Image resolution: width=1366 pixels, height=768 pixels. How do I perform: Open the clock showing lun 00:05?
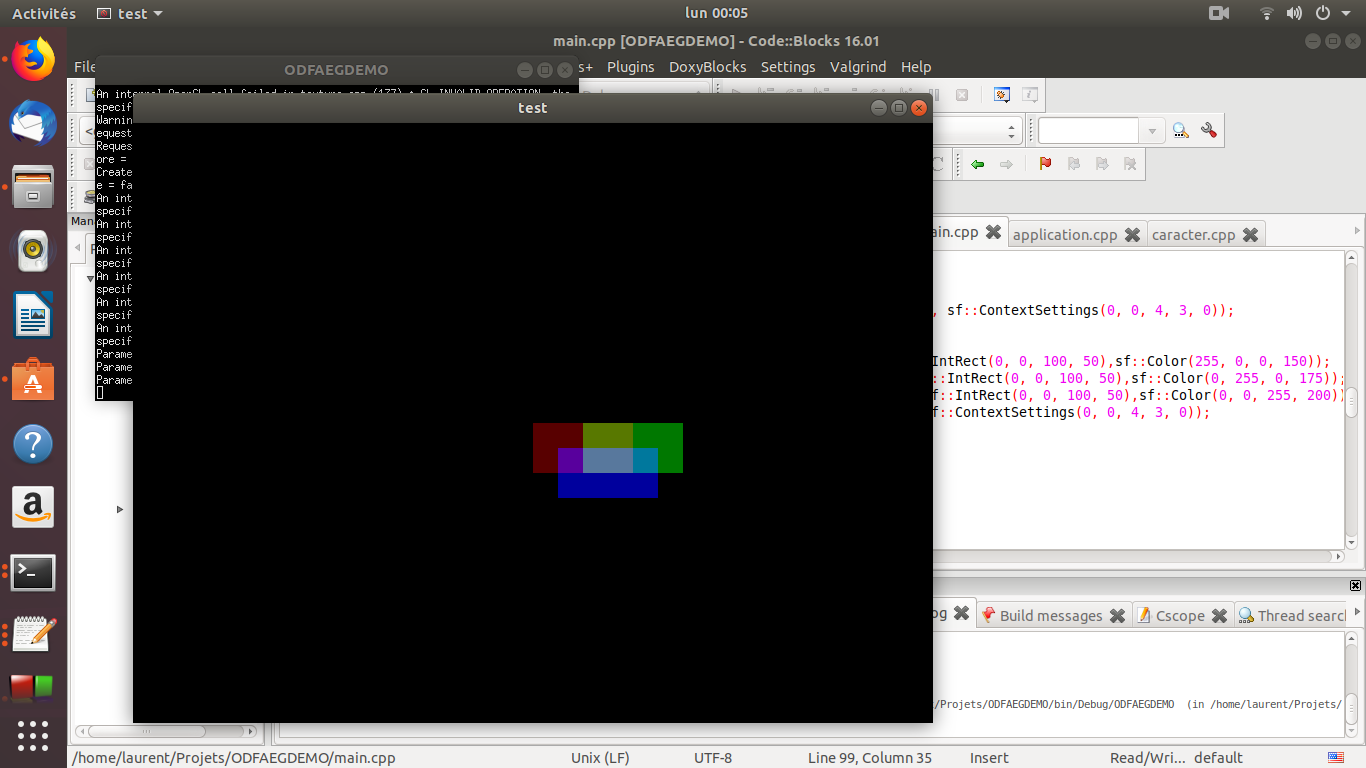(x=716, y=13)
